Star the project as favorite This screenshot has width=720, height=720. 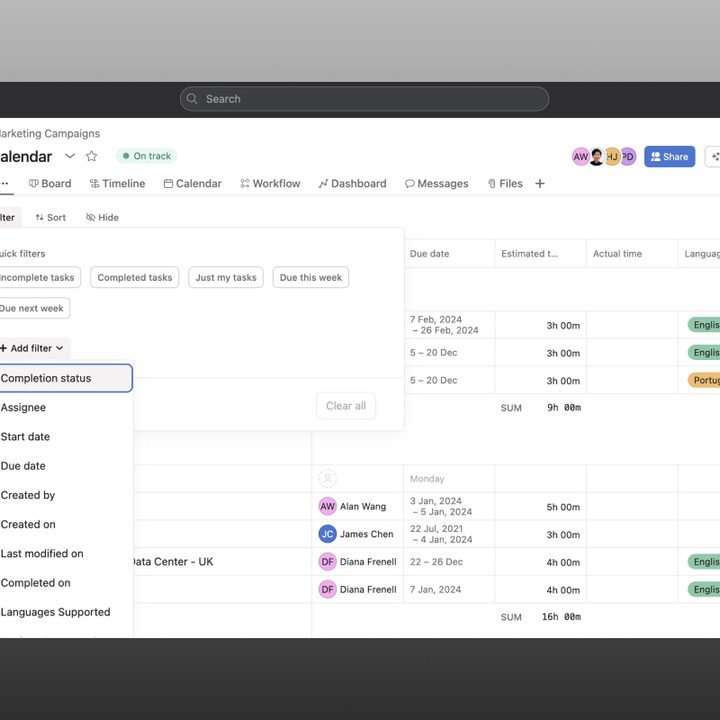91,156
